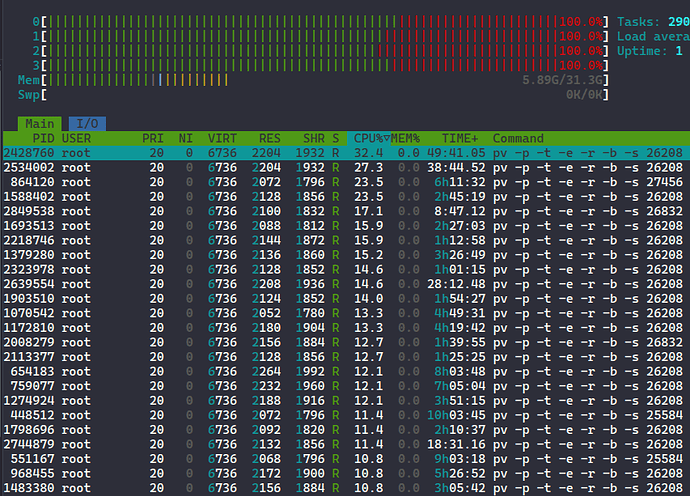Image resolution: width=690 pixels, height=496 pixels.
Task: Select process row PID 448512
Action: [x=346, y=415]
